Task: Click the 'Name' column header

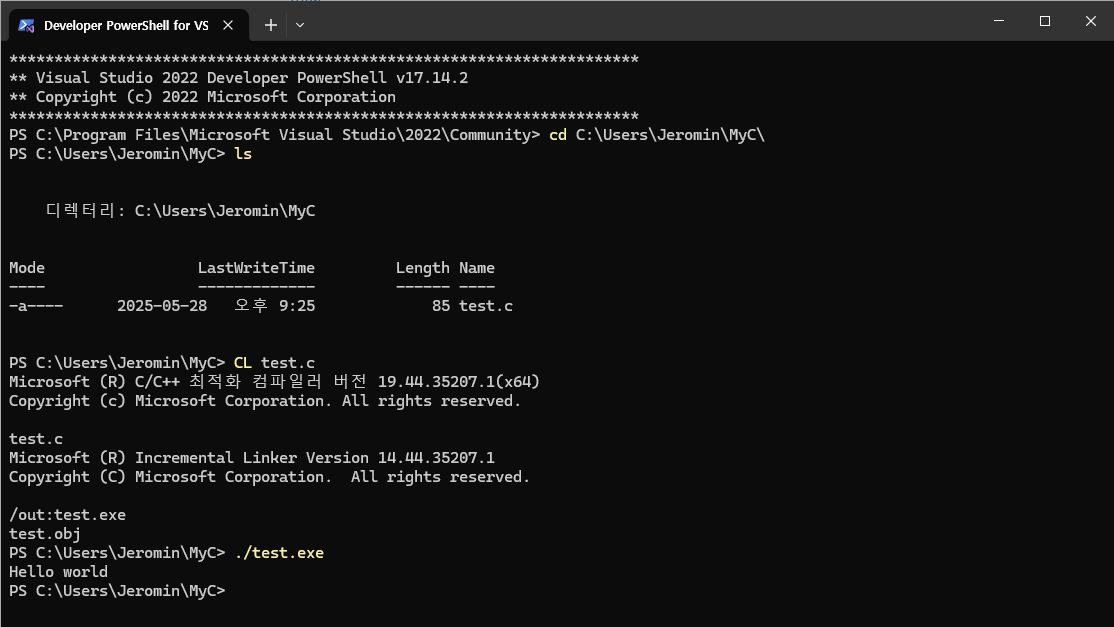Action: click(477, 268)
